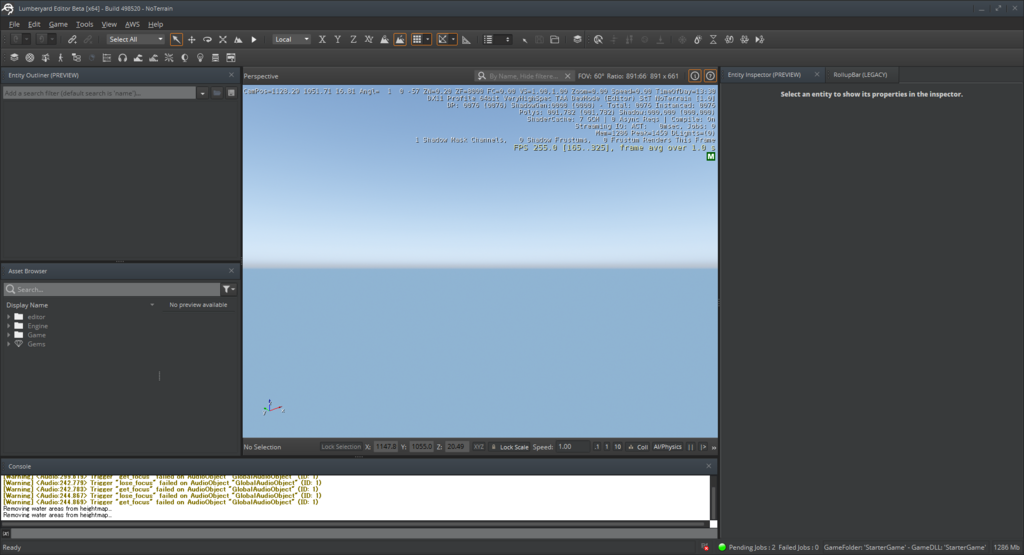Open the Entity Outliner search filter dropdown arrow
1024x555 pixels.
click(202, 93)
